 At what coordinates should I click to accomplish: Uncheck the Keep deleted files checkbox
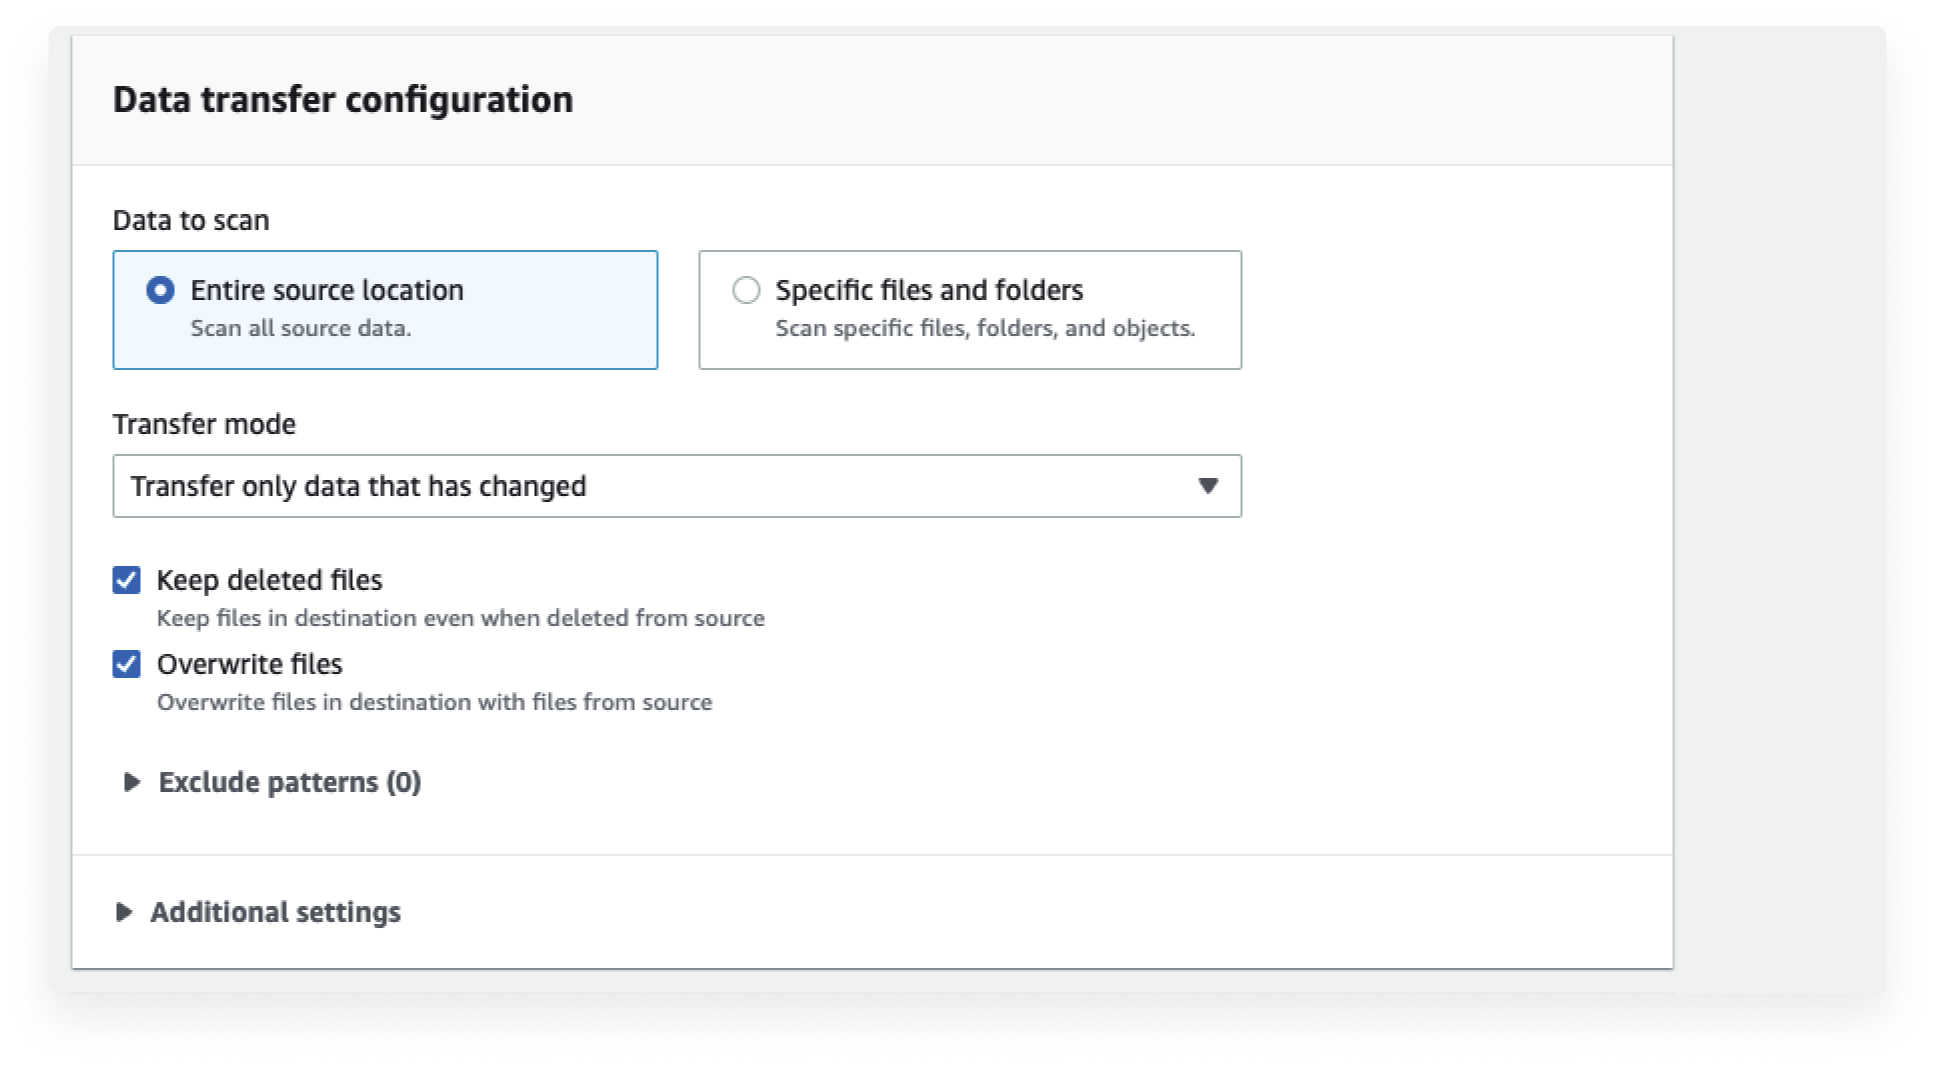pos(127,580)
